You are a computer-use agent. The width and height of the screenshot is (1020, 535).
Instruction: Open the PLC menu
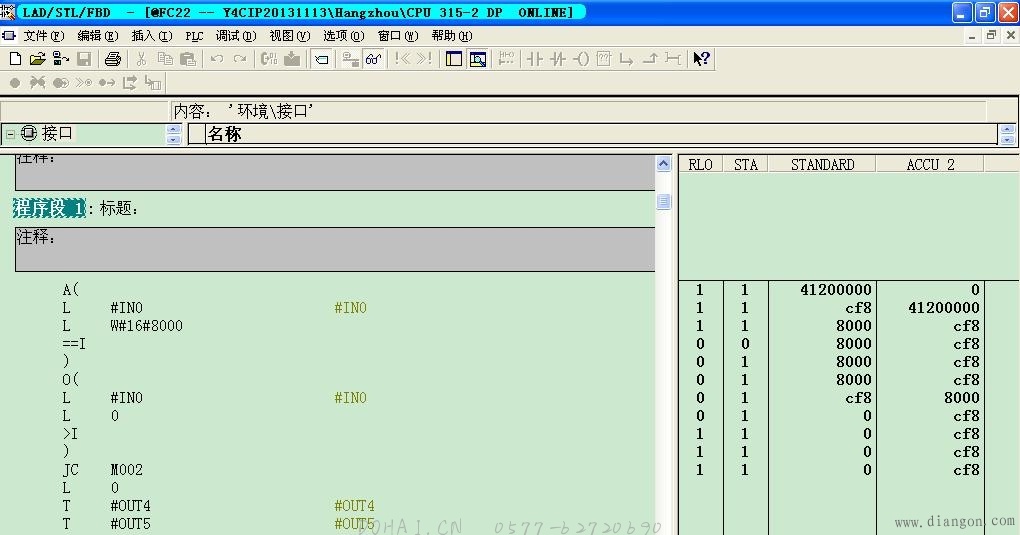click(195, 36)
